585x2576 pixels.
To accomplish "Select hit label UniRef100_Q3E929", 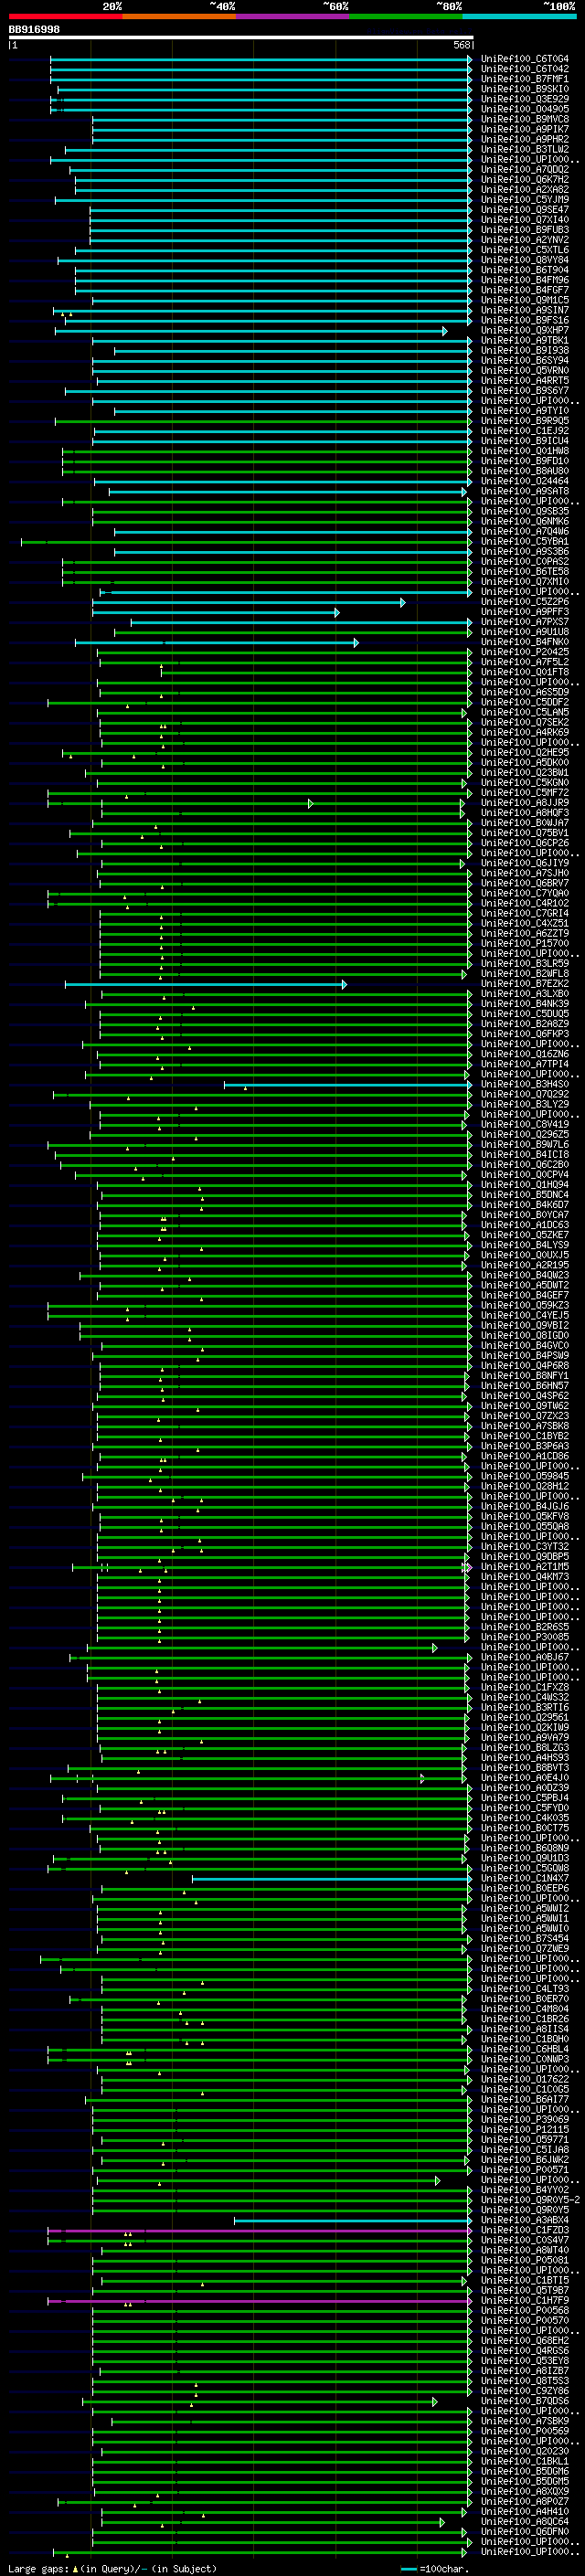I will (525, 99).
